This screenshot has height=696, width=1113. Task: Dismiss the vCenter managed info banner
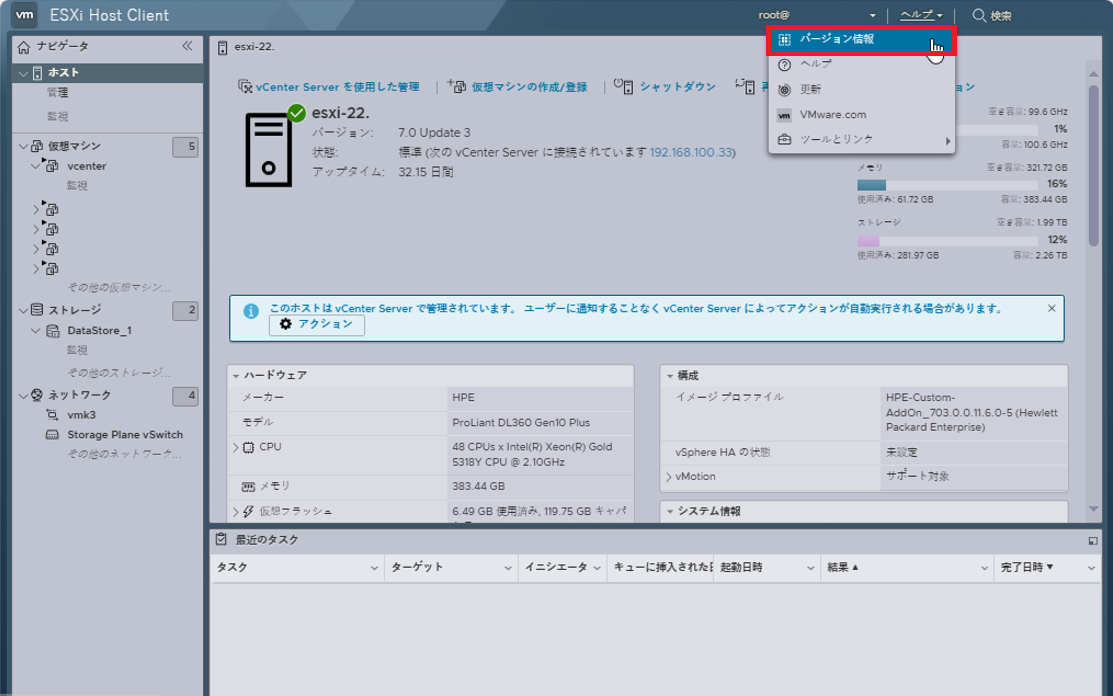[1051, 309]
